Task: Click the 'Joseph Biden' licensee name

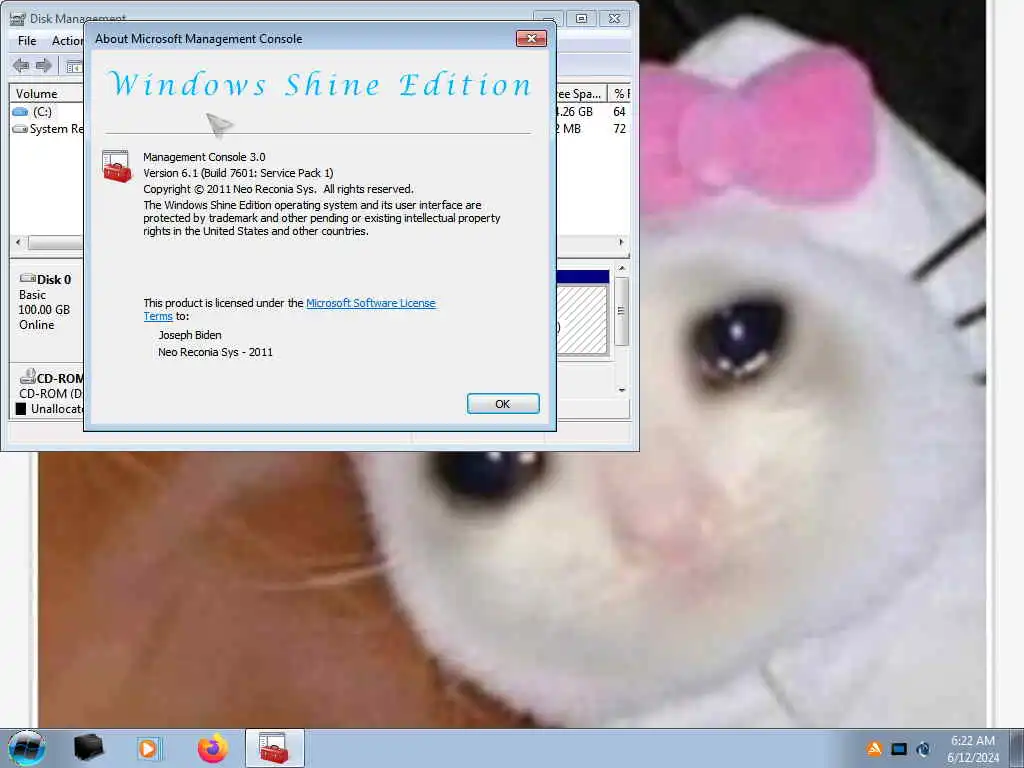Action: pos(189,335)
